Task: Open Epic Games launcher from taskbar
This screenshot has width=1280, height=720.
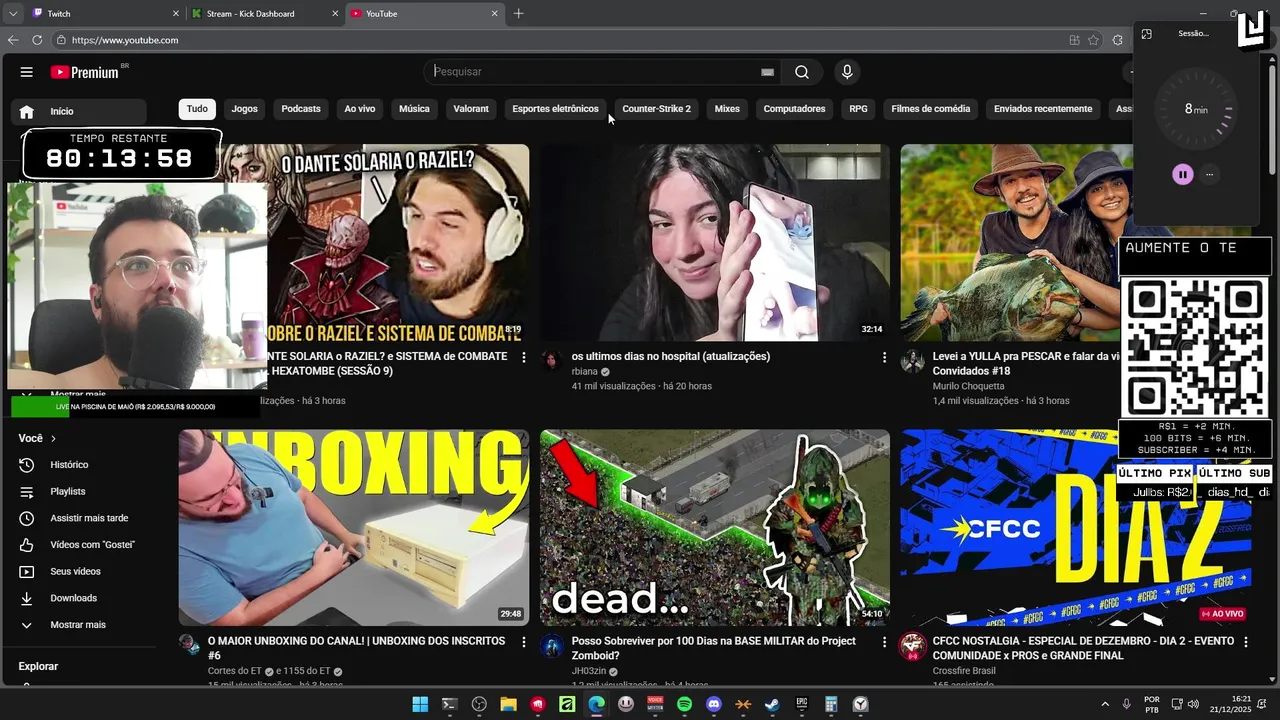Action: [802, 704]
